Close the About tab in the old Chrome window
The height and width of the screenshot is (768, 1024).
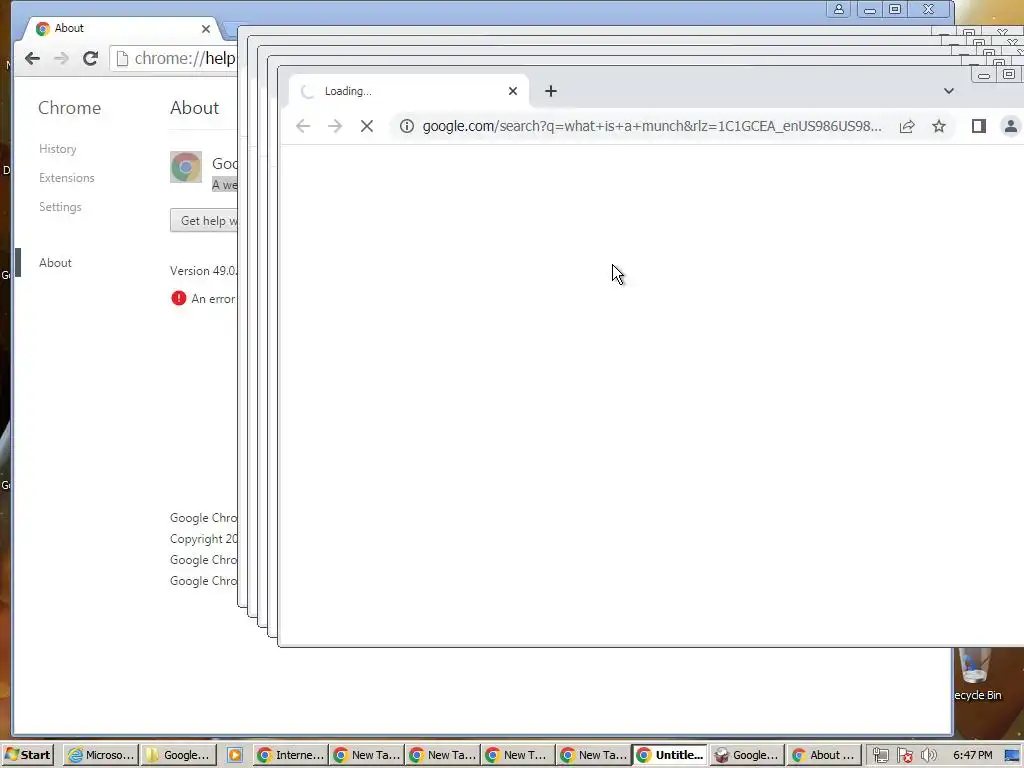(x=206, y=29)
